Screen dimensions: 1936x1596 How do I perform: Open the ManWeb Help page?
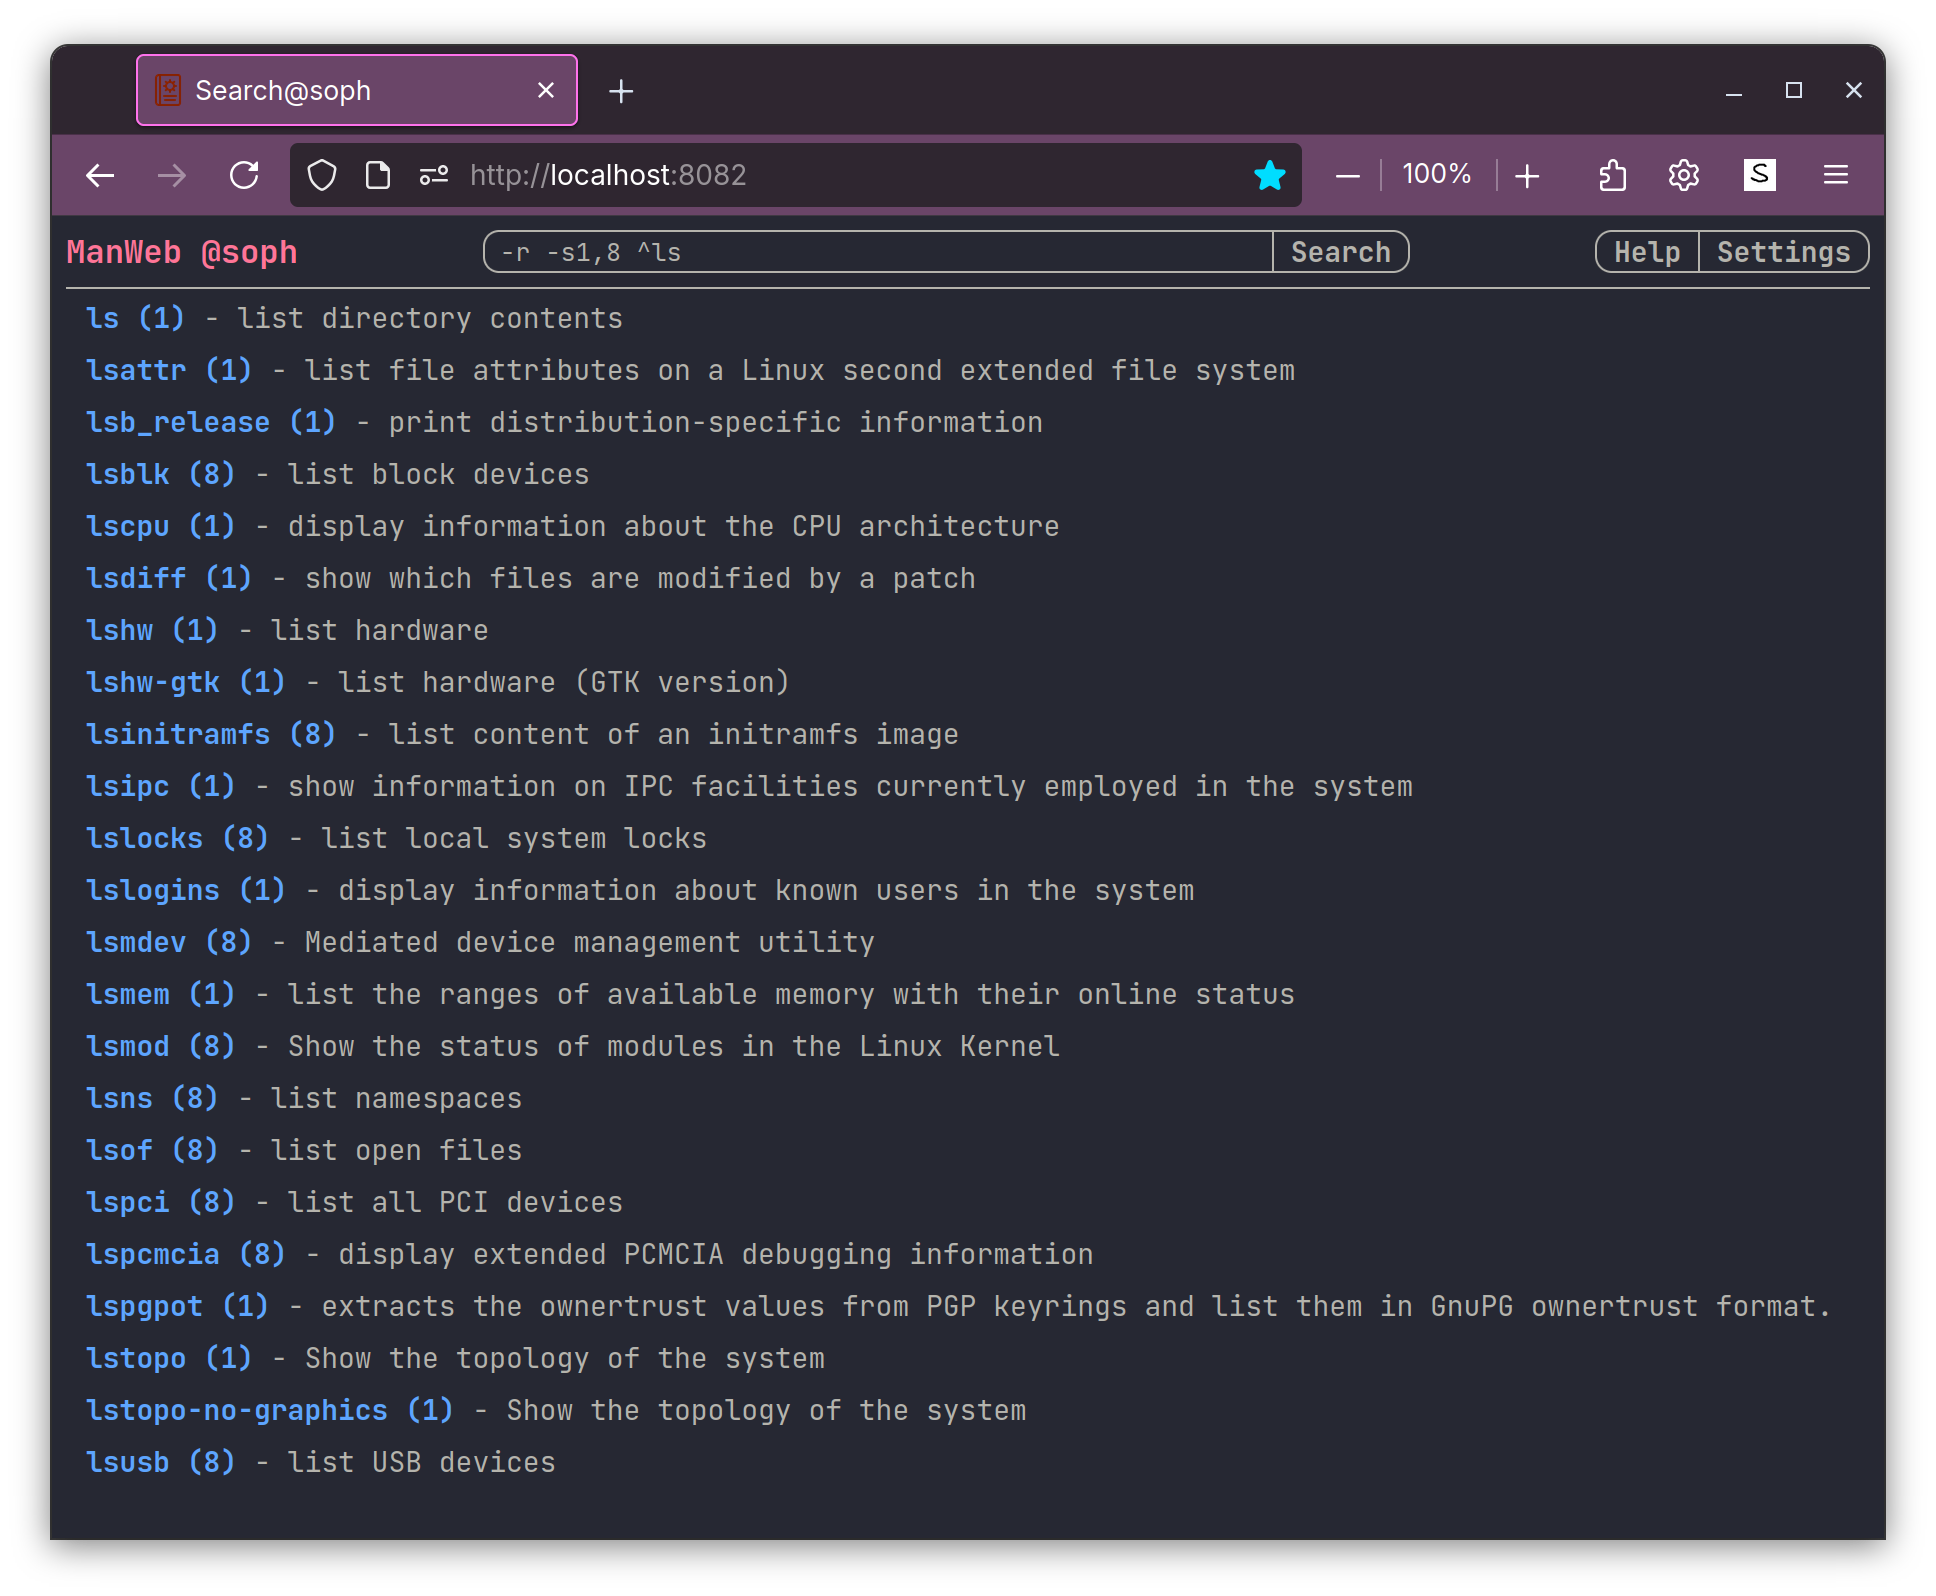[x=1646, y=252]
